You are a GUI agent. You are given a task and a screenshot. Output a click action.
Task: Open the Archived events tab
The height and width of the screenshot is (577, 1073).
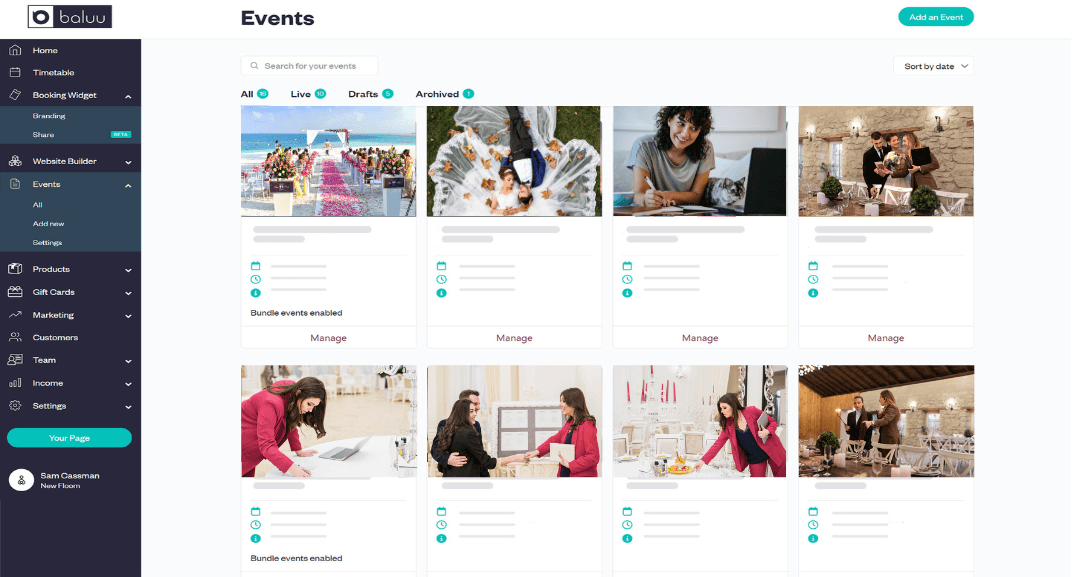coord(444,94)
